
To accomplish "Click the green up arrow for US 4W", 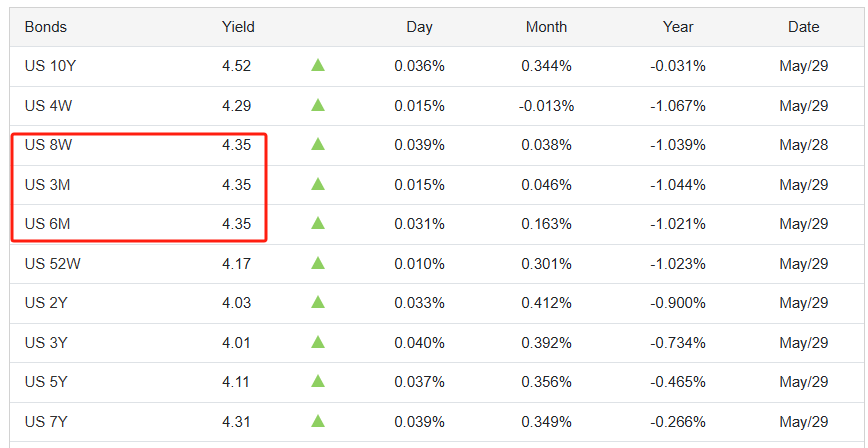I will [318, 105].
